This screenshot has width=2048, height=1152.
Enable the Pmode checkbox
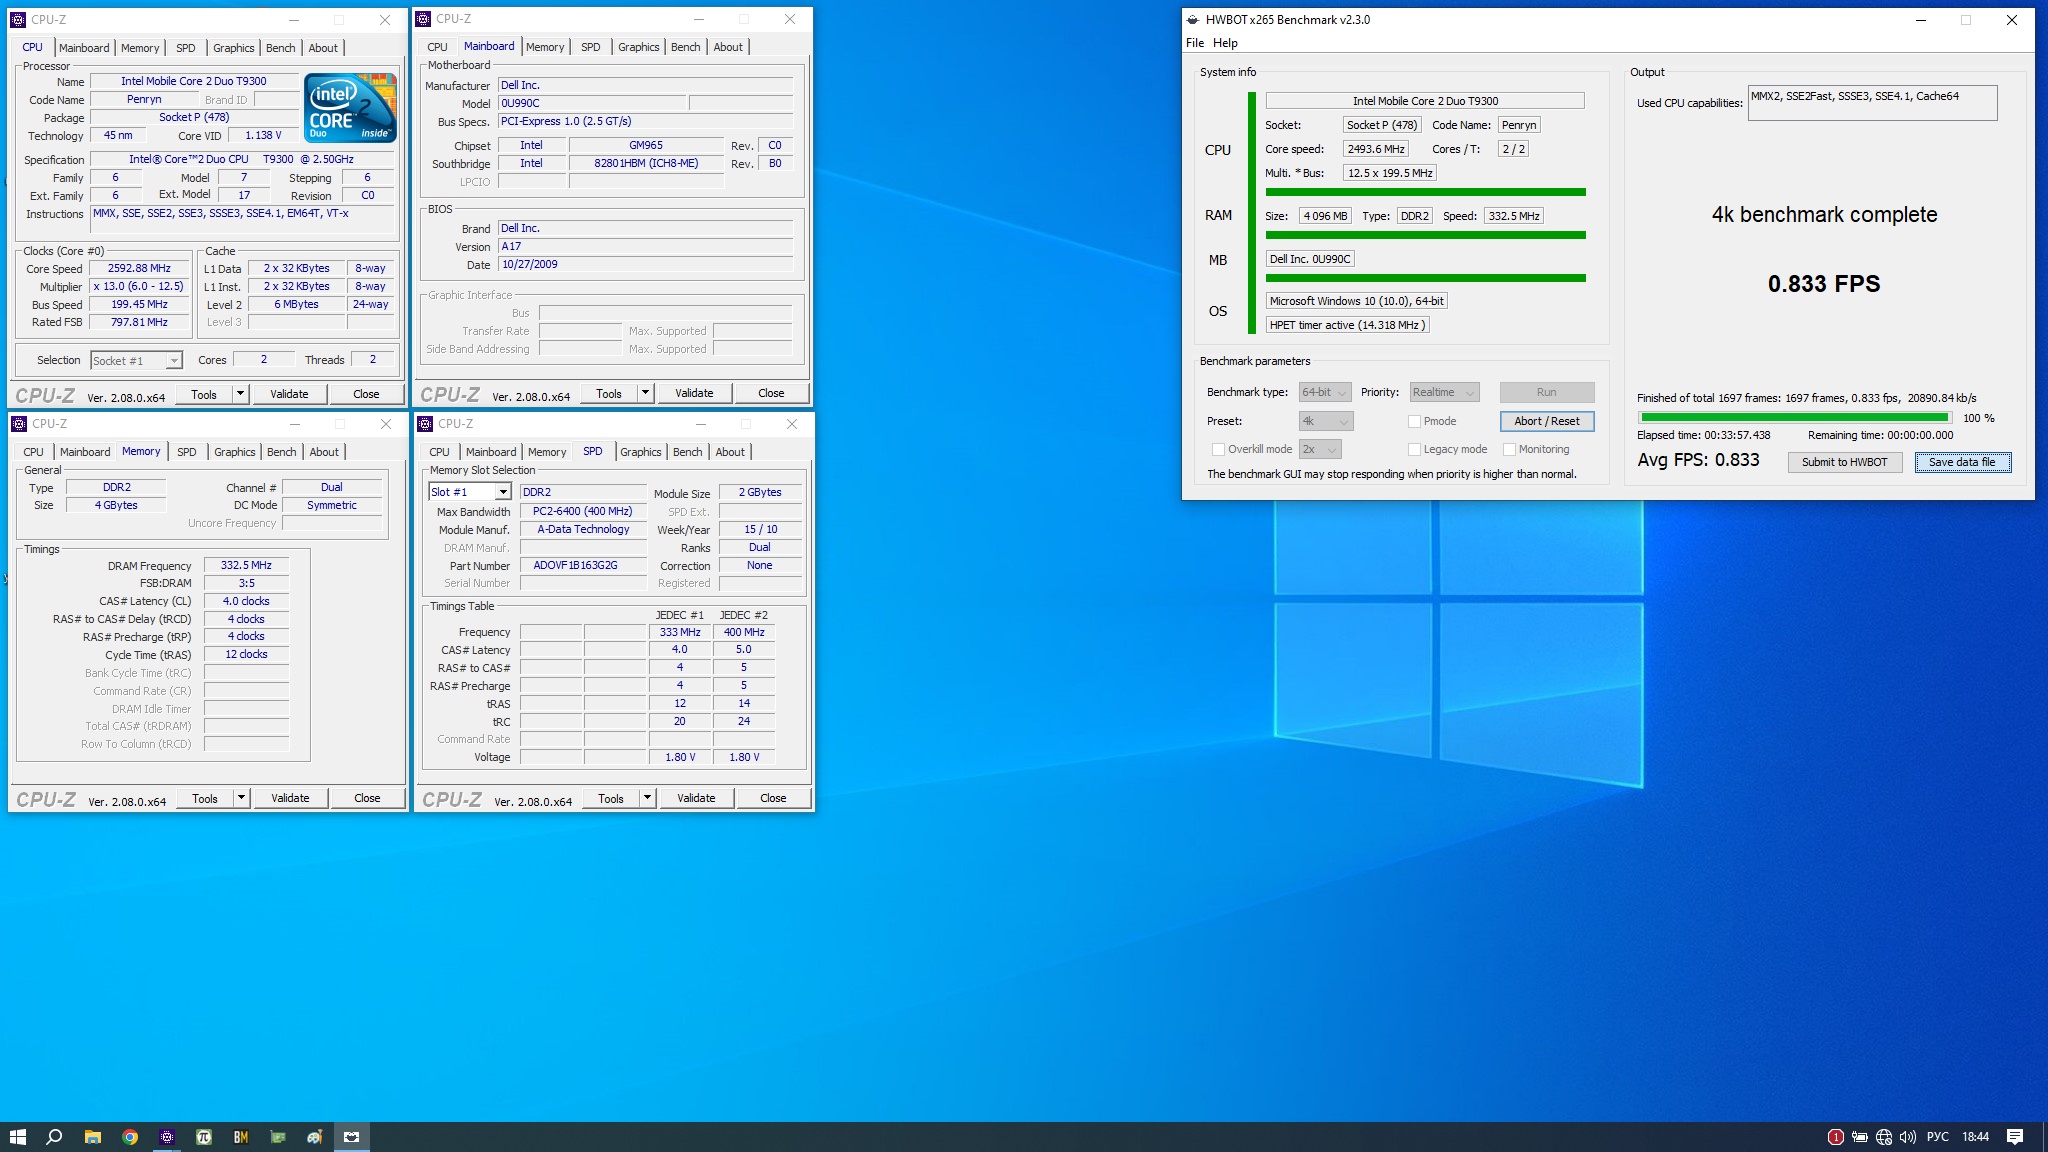[x=1414, y=421]
